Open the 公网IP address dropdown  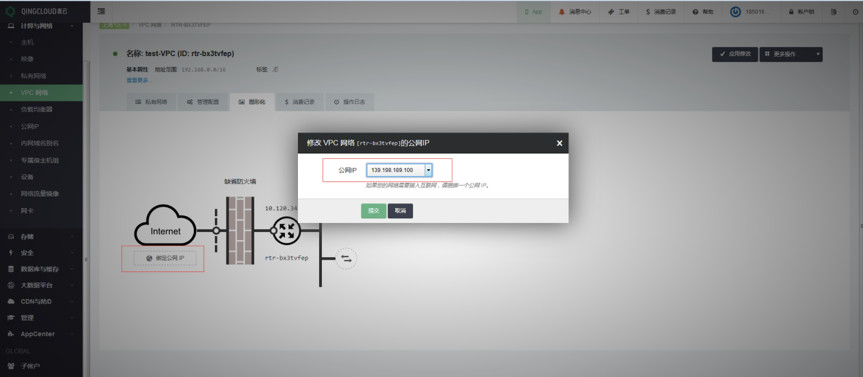(x=400, y=170)
